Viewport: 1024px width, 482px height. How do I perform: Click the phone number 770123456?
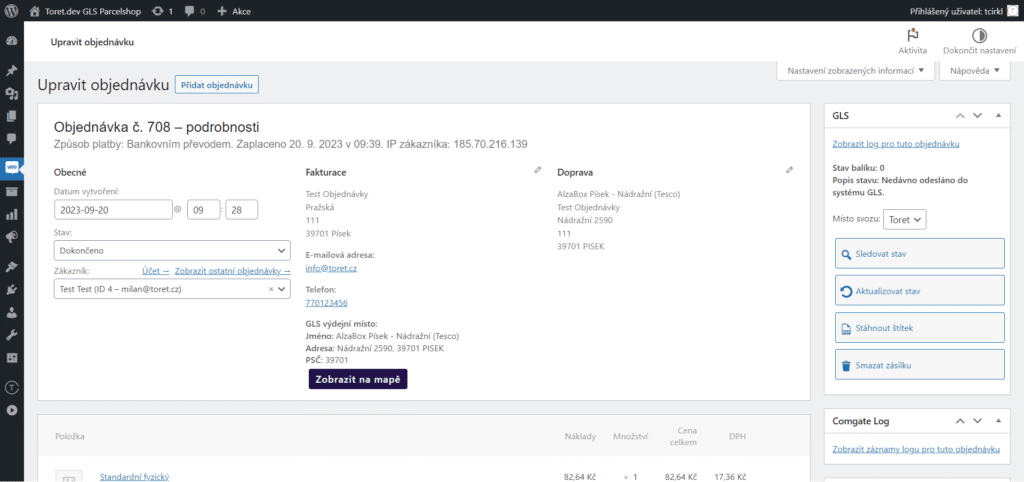[x=327, y=302]
